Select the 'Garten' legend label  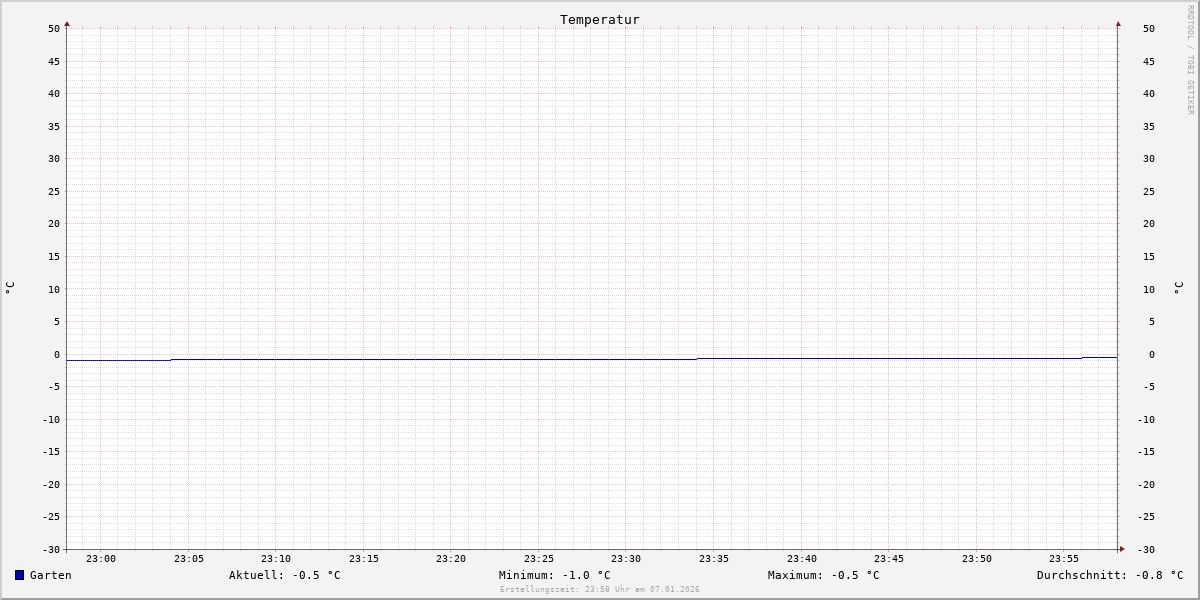pos(51,575)
